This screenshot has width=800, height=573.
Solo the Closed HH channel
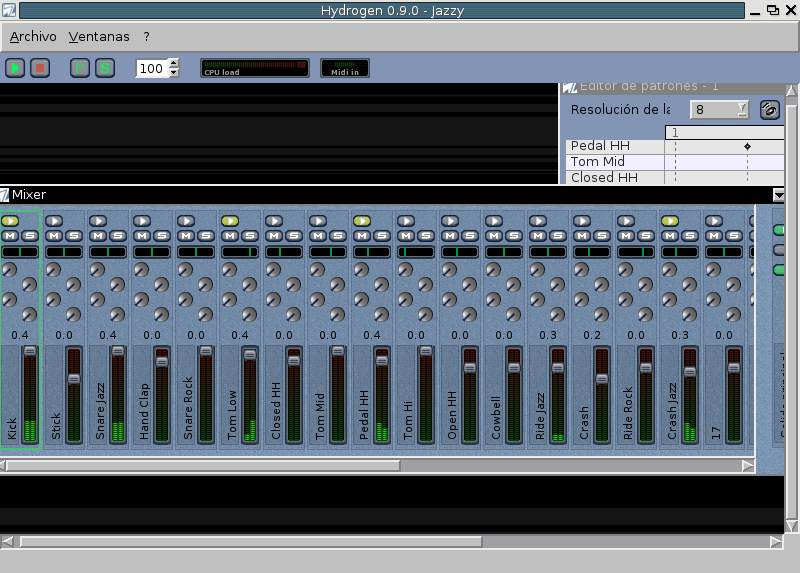coord(294,236)
